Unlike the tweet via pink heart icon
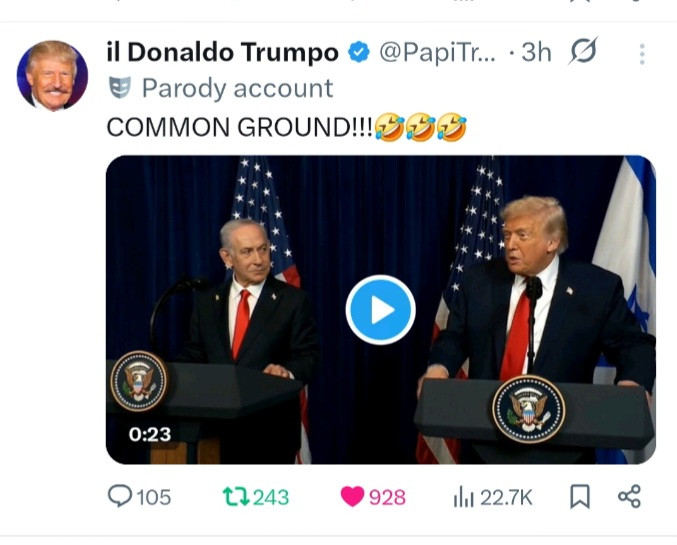The image size is (677, 545). click(x=352, y=497)
